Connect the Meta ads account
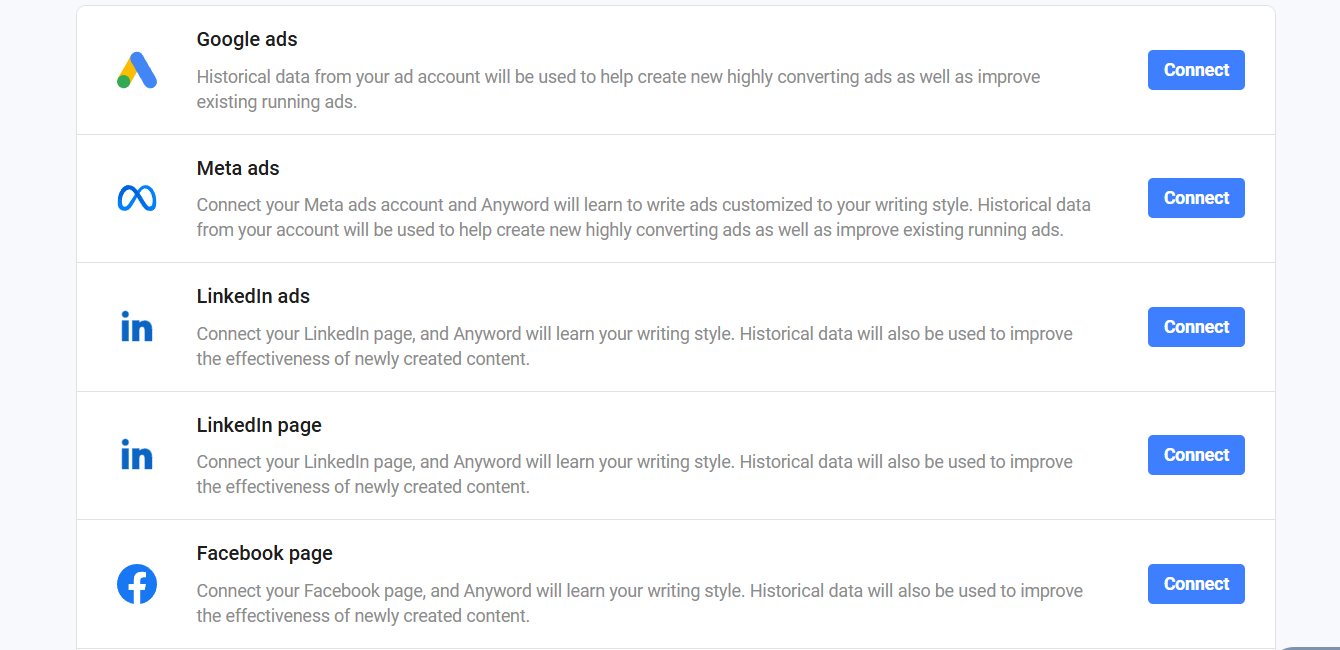This screenshot has height=650, width=1340. point(1196,198)
